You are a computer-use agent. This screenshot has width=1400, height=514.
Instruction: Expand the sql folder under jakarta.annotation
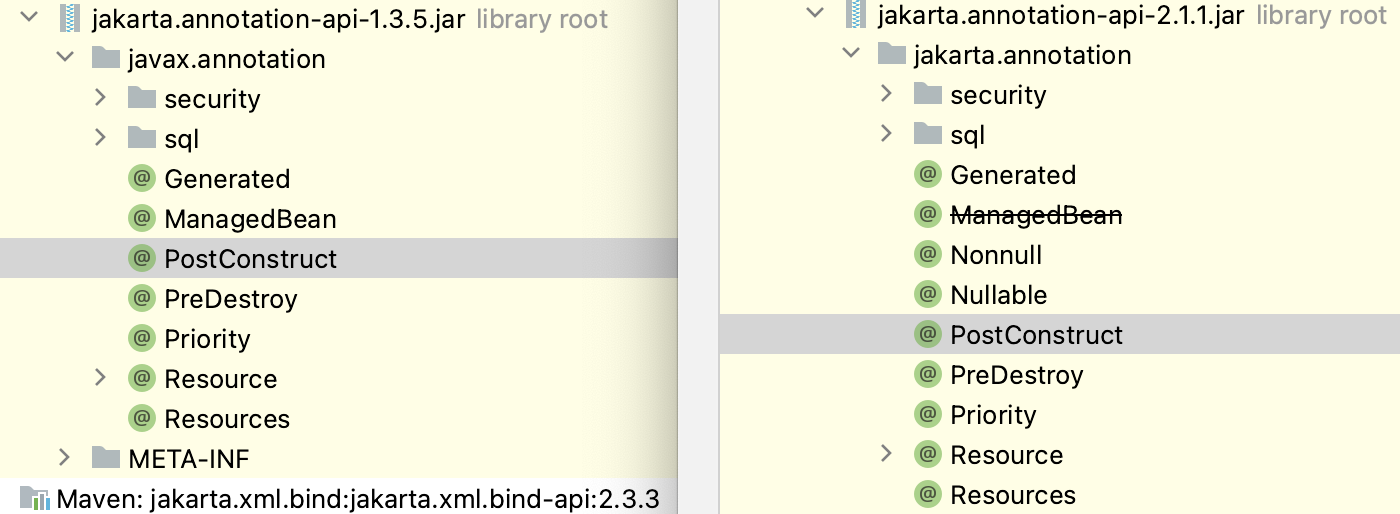886,134
